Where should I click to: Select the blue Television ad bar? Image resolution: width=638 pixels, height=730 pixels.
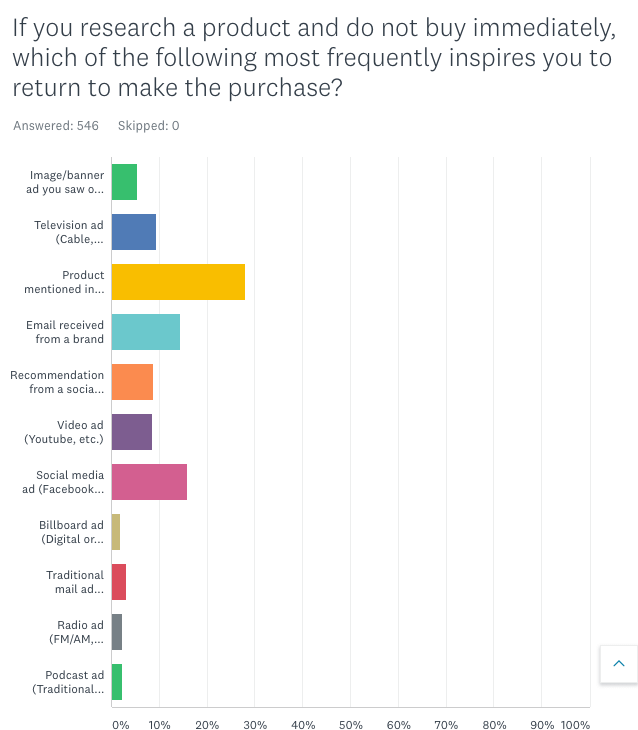pyautogui.click(x=134, y=232)
